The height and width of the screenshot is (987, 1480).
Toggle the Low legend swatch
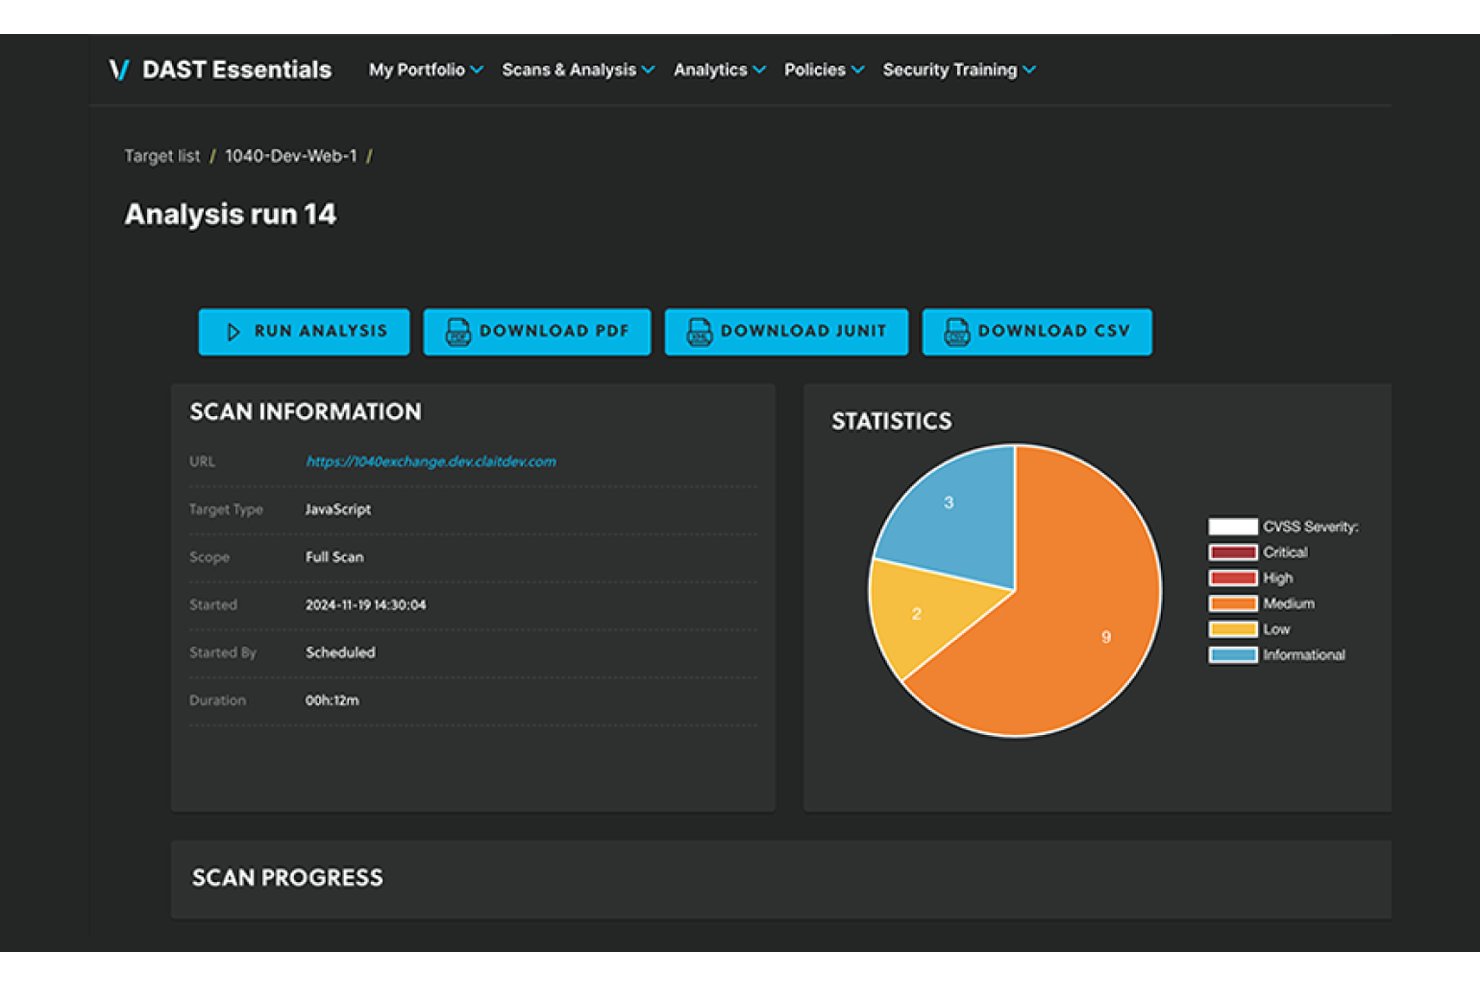(x=1233, y=630)
